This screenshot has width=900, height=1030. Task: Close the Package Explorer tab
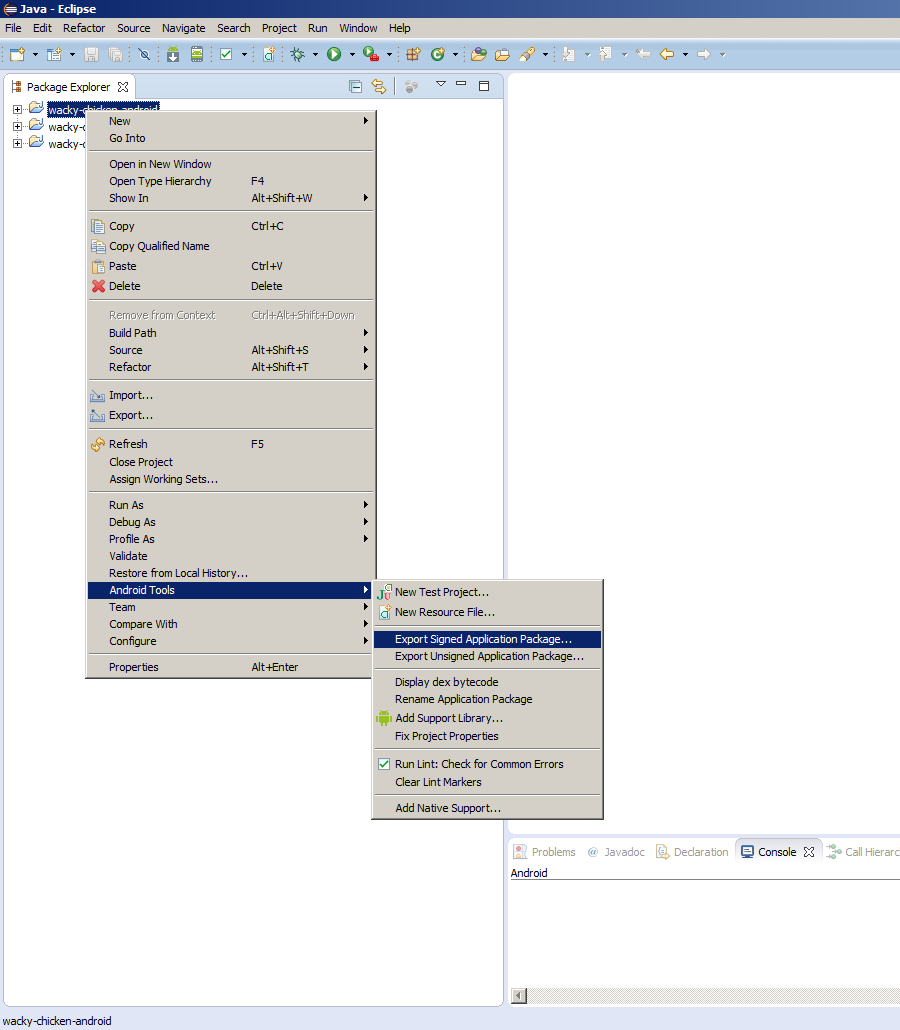123,87
